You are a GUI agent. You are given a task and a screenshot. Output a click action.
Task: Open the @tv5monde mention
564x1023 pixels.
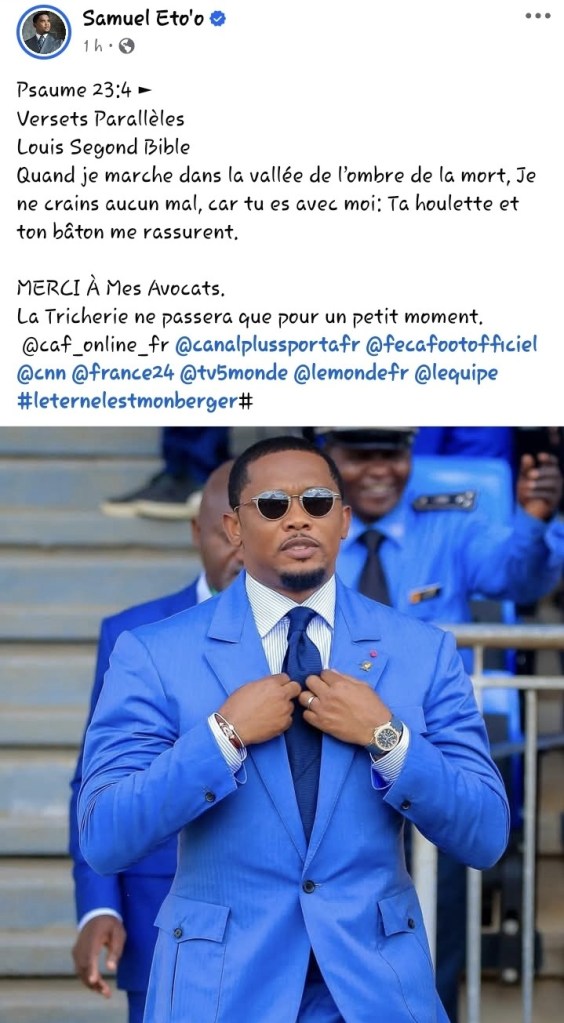point(233,373)
